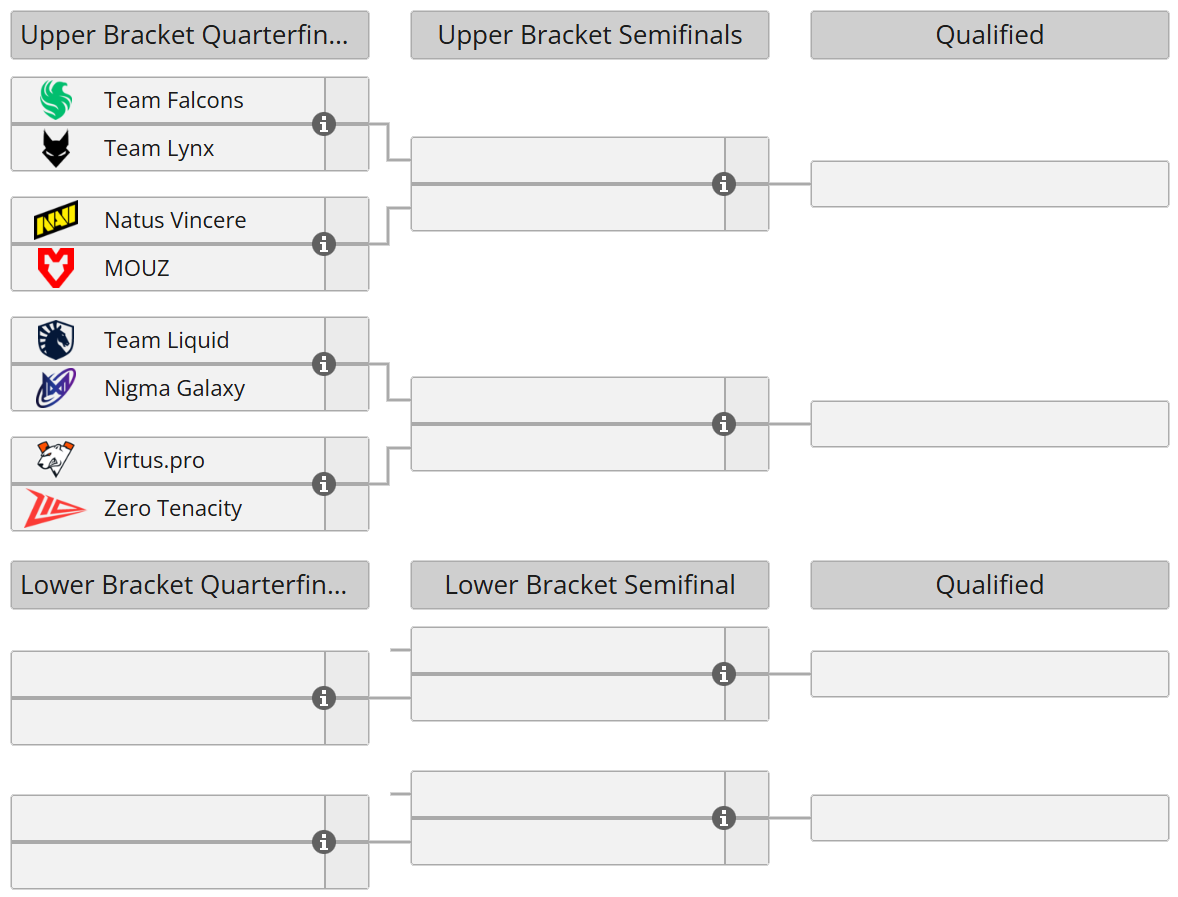The width and height of the screenshot is (1178, 897).
Task: Open match info for Falcons vs Lynx
Action: click(x=323, y=124)
